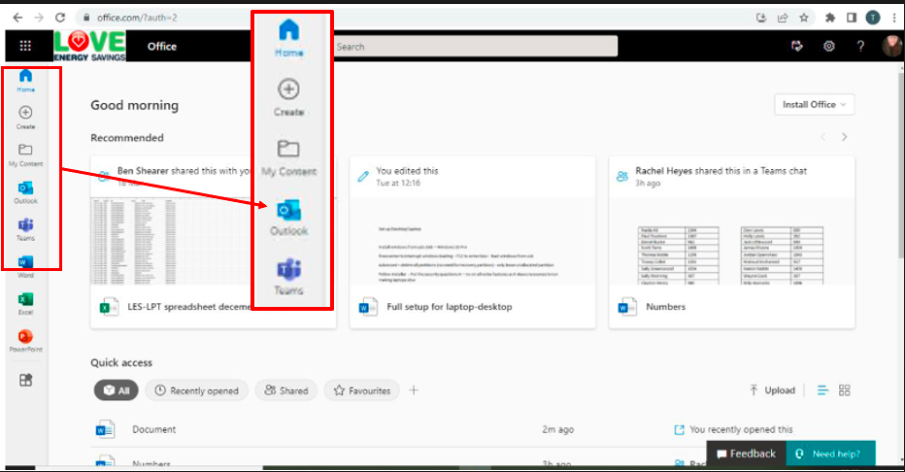Open Excel from the left app rail

[x=25, y=304]
